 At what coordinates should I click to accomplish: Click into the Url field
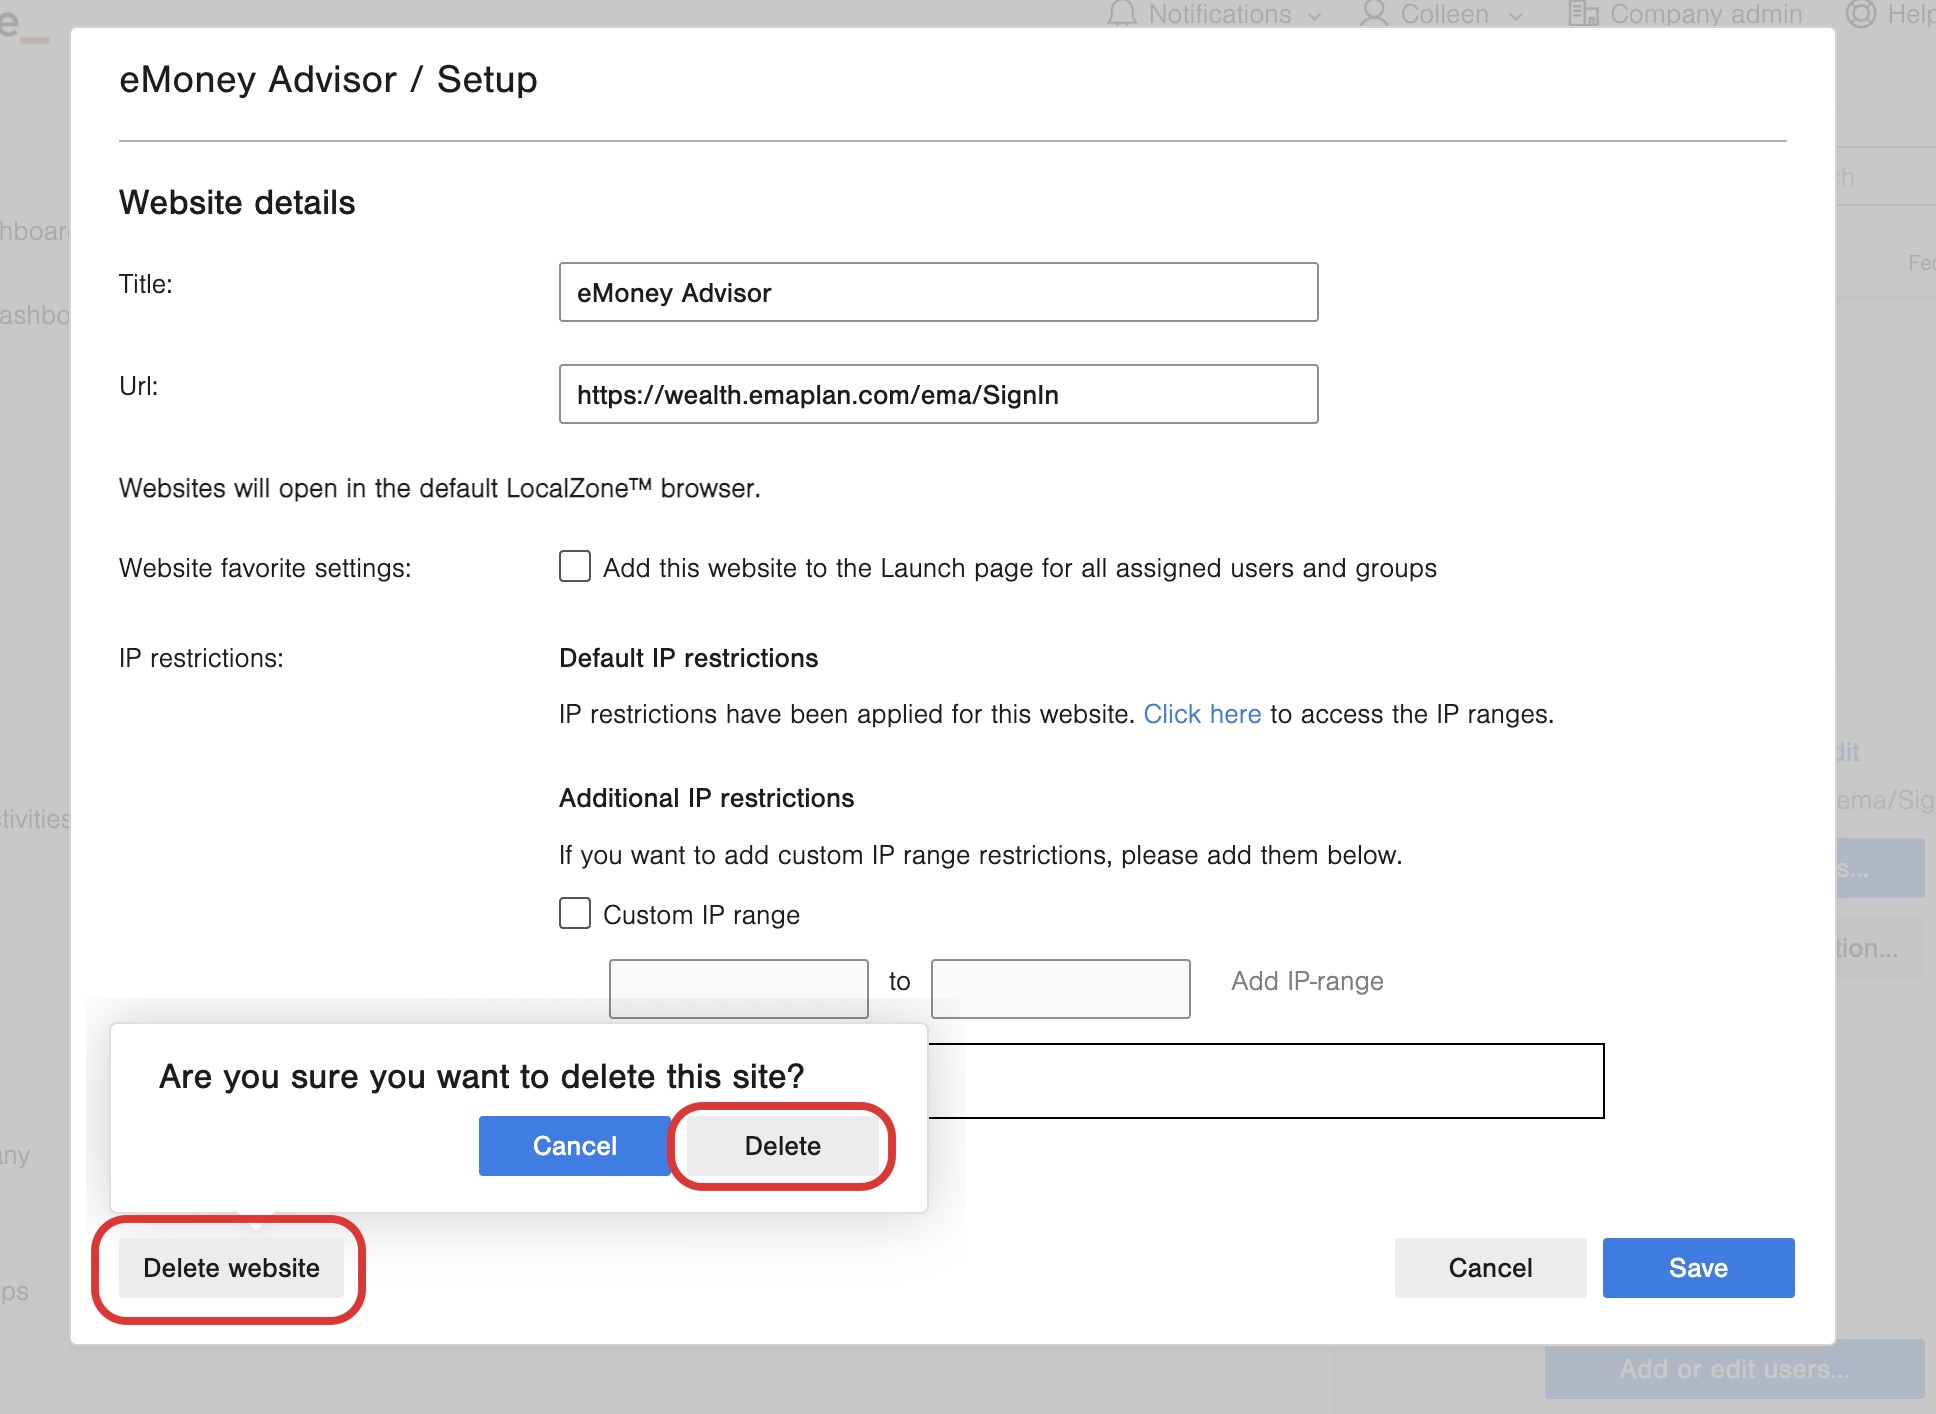(938, 394)
